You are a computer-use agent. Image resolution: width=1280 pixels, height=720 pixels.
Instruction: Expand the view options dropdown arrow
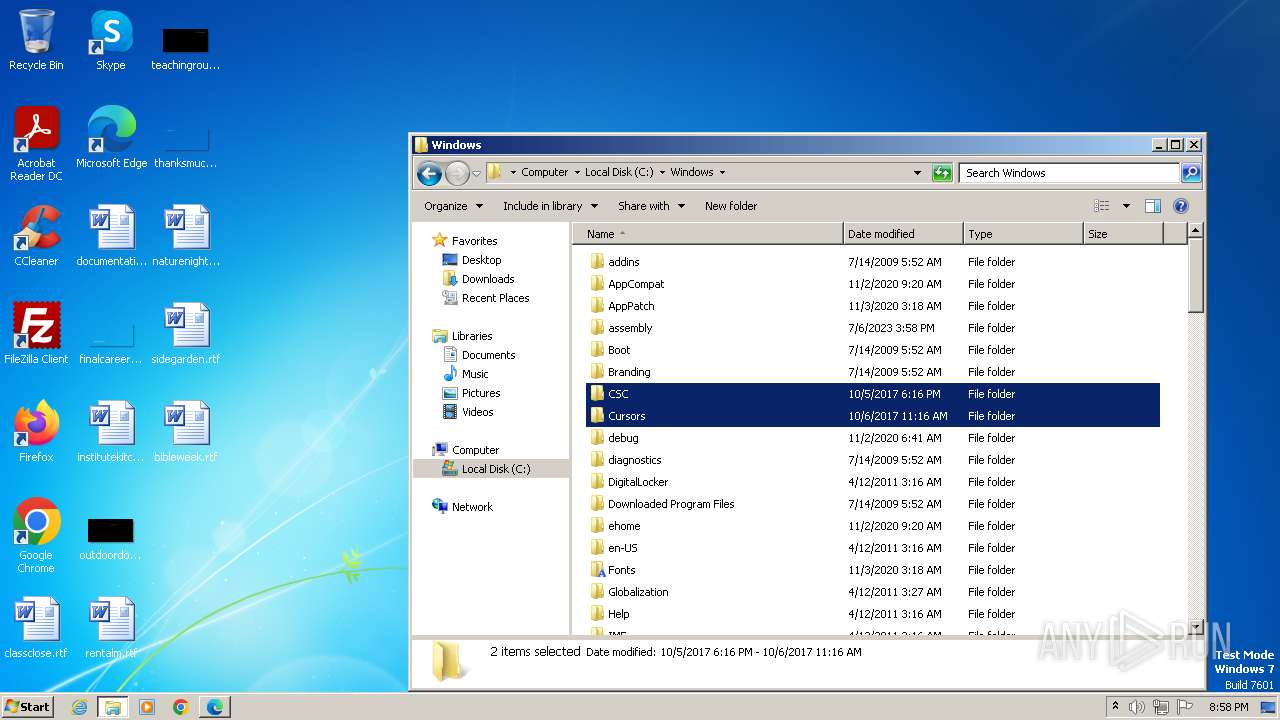coord(1126,206)
